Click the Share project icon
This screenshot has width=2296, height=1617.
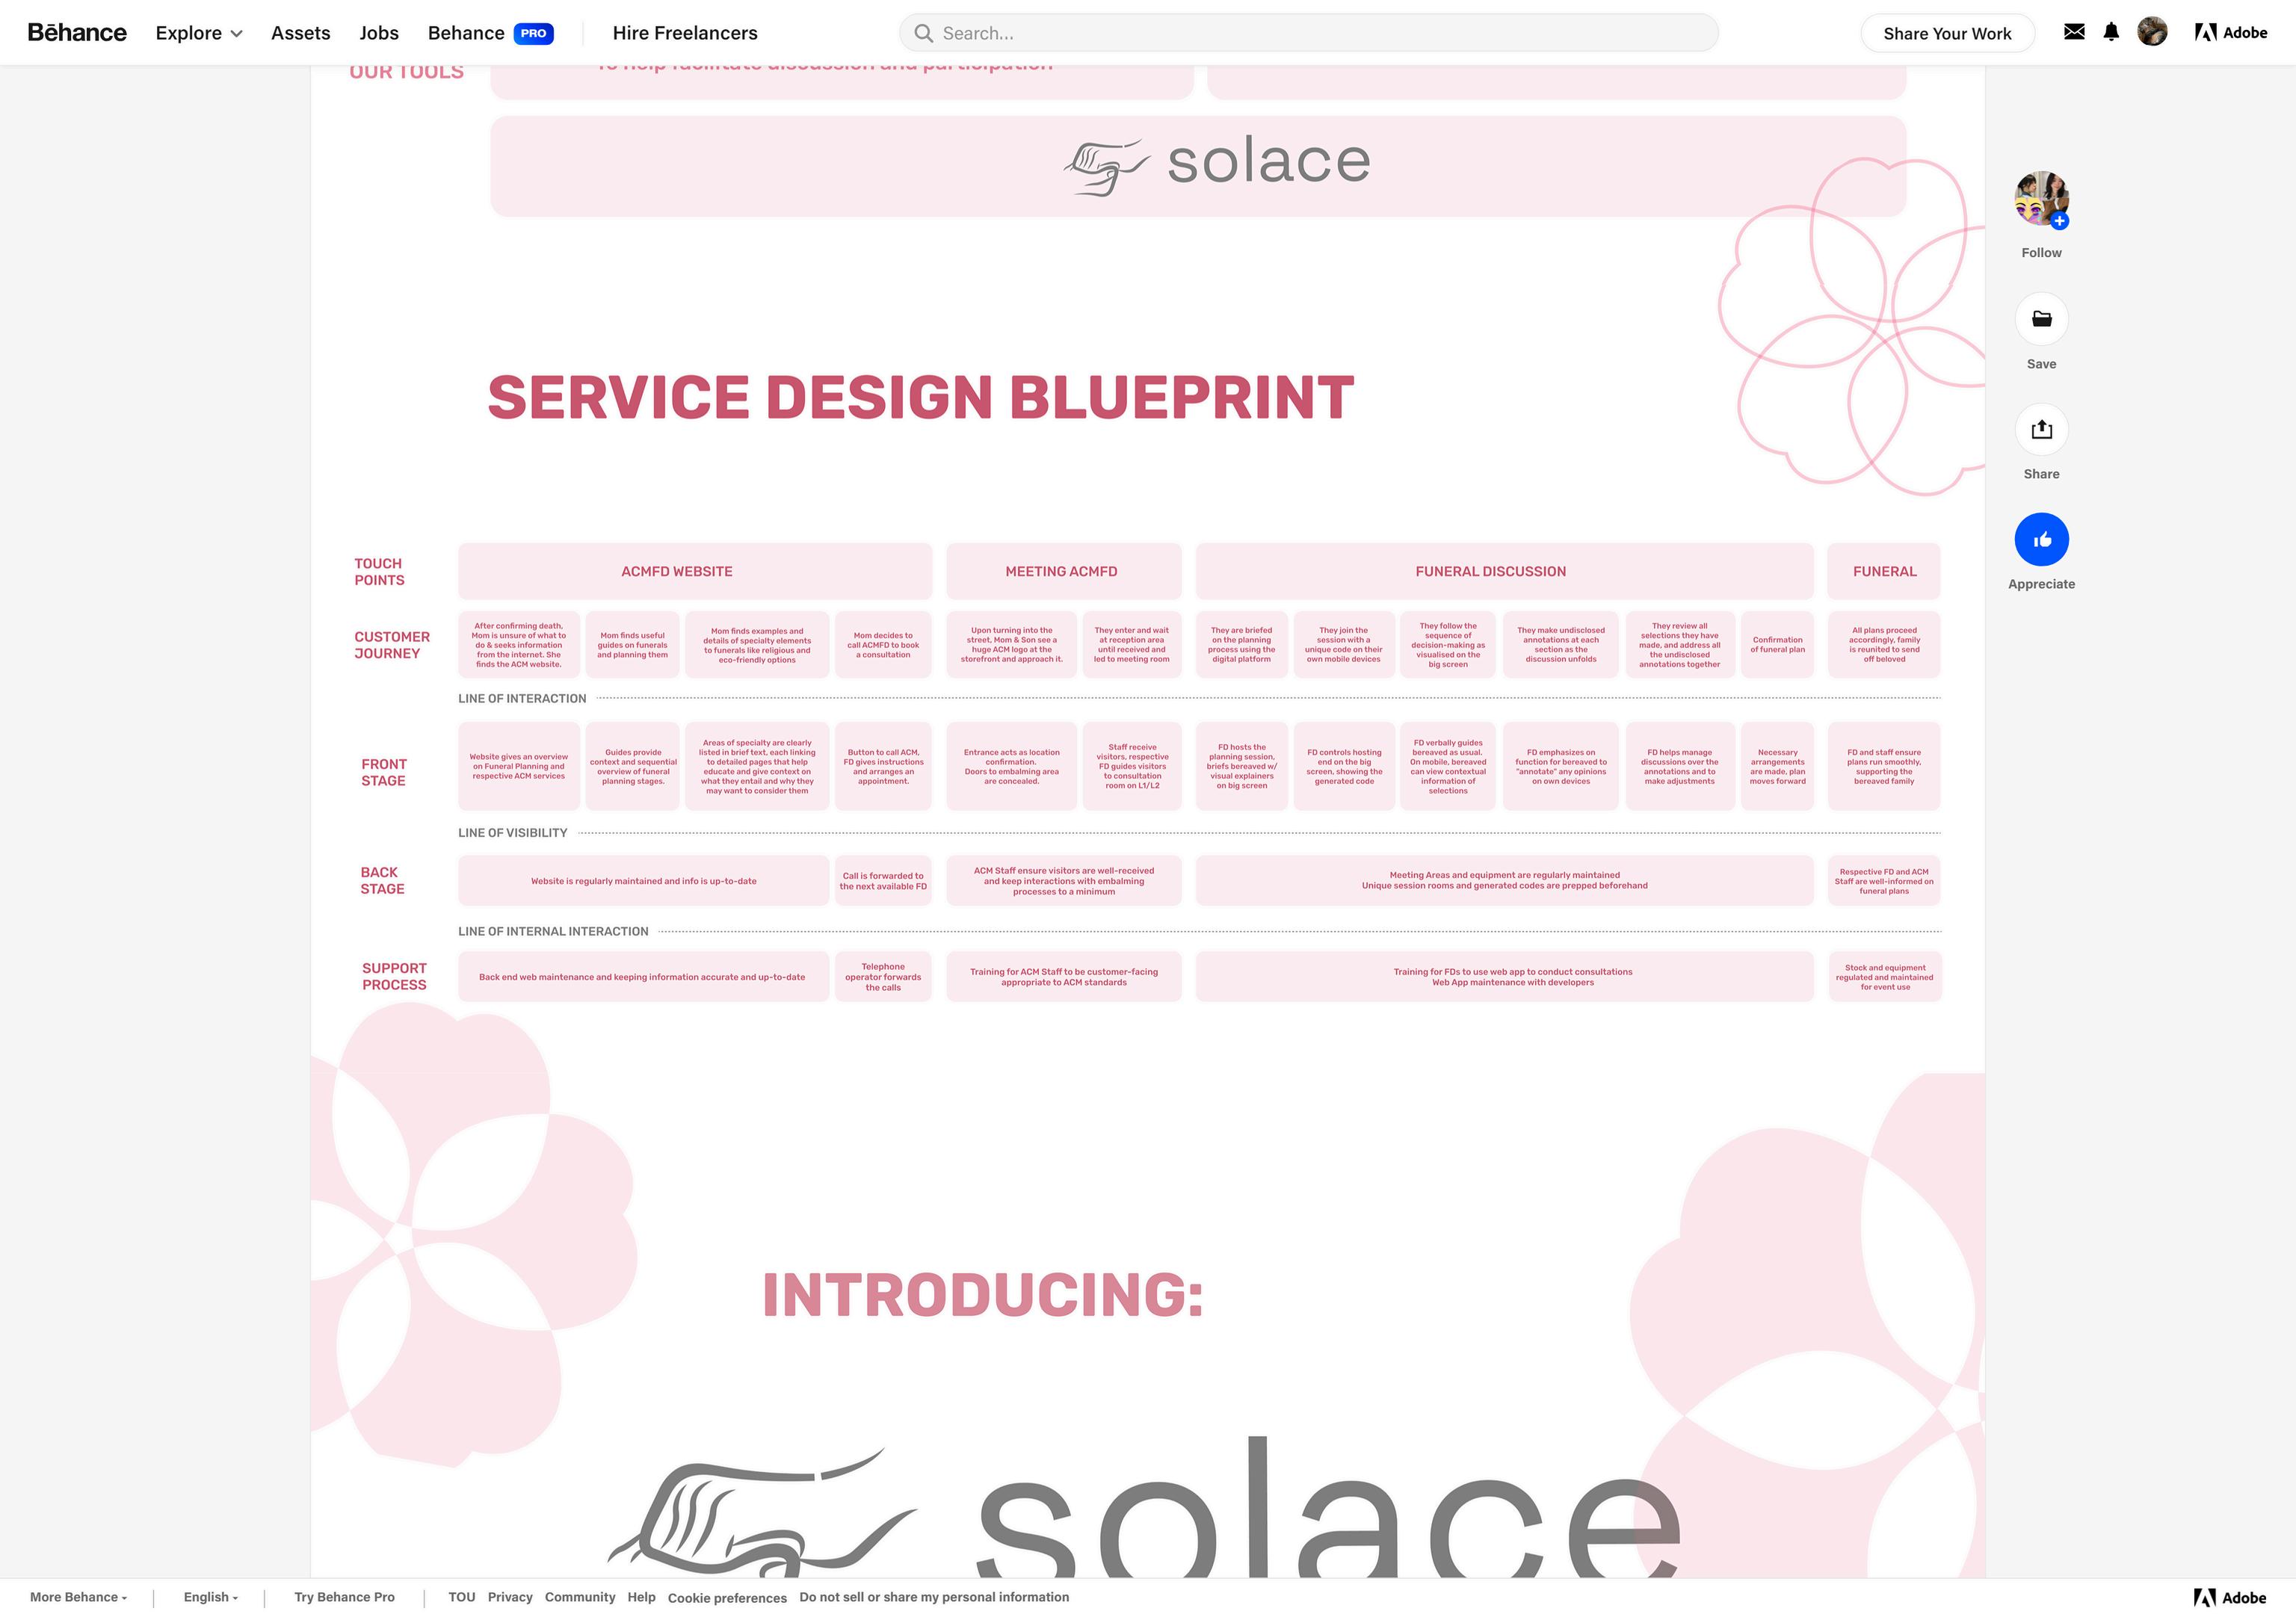pos(2041,430)
